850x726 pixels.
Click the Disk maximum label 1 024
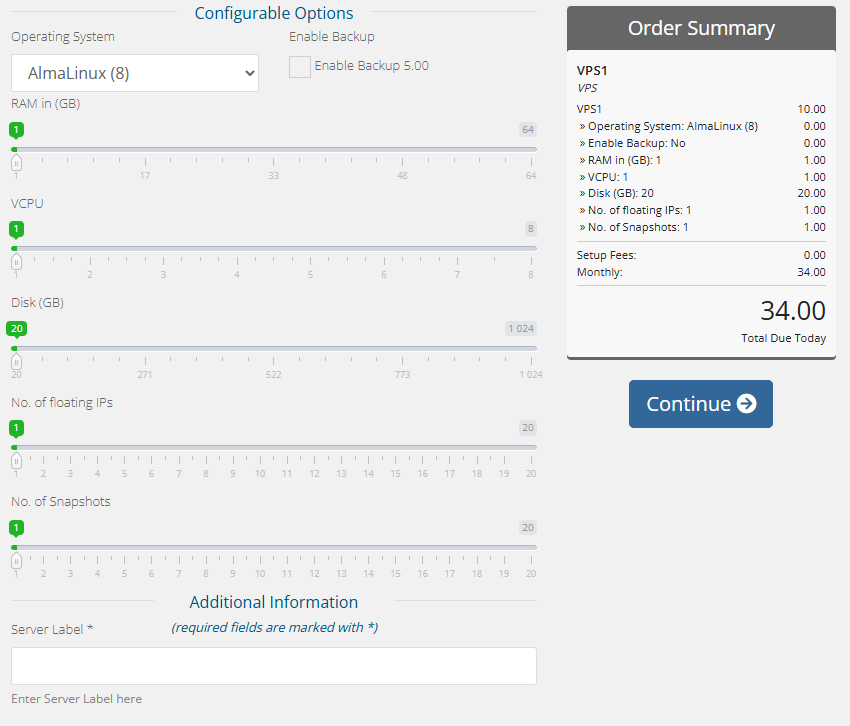click(520, 328)
